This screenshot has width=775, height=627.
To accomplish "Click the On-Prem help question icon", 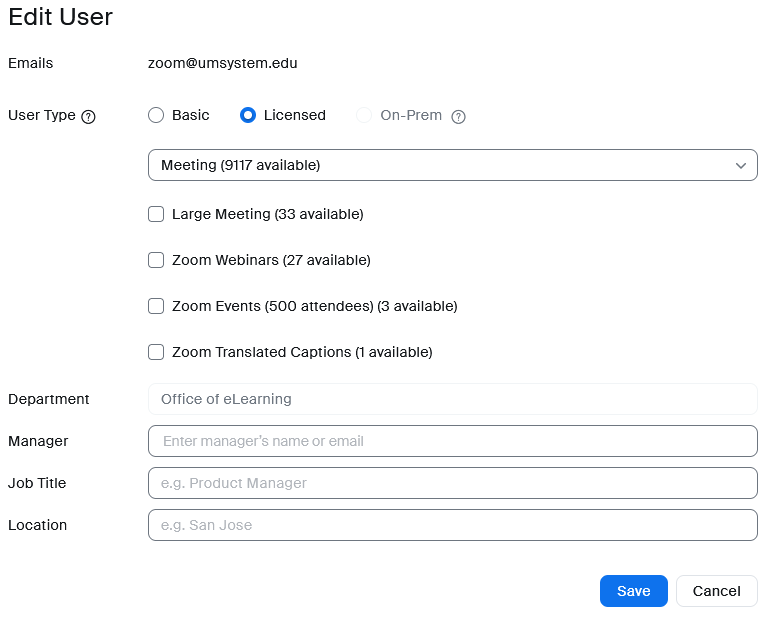I will tap(458, 117).
